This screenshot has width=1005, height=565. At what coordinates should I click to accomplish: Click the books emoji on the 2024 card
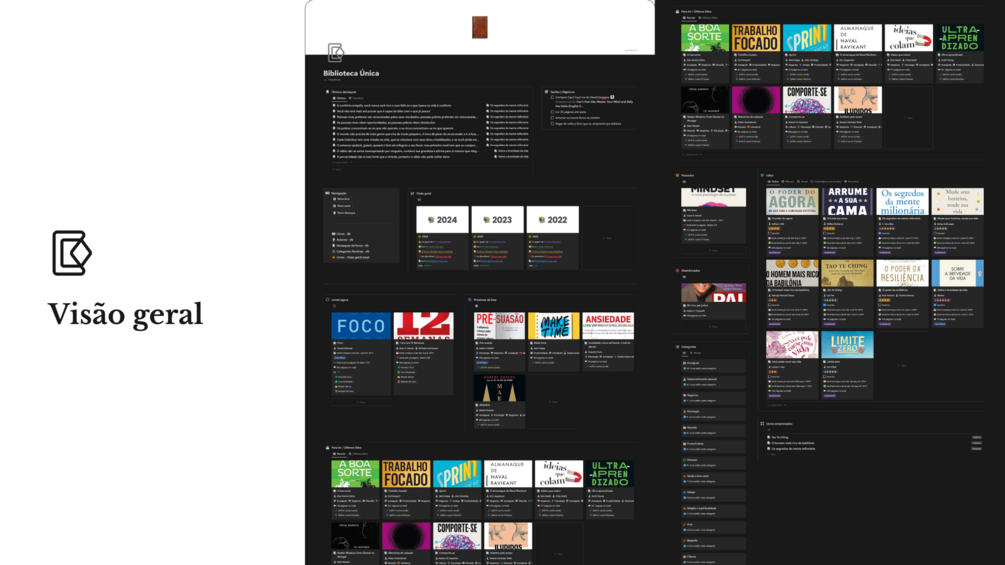coord(431,220)
